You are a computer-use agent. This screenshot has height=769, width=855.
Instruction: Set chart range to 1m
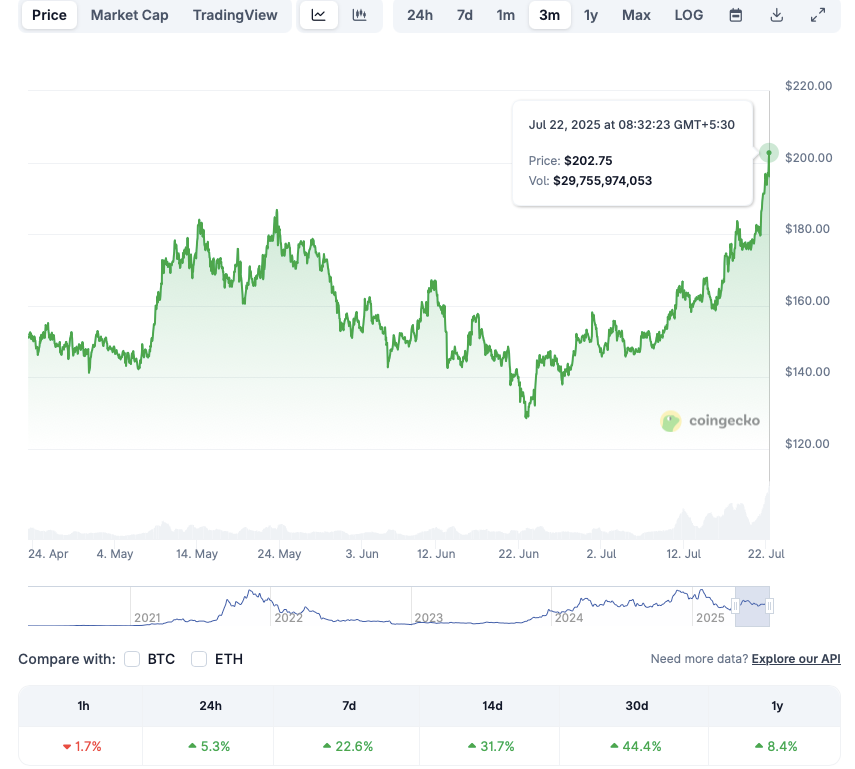coord(505,15)
